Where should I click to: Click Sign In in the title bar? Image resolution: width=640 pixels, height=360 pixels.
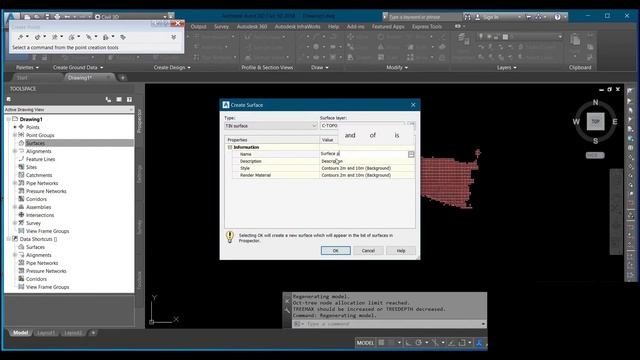[x=491, y=17]
